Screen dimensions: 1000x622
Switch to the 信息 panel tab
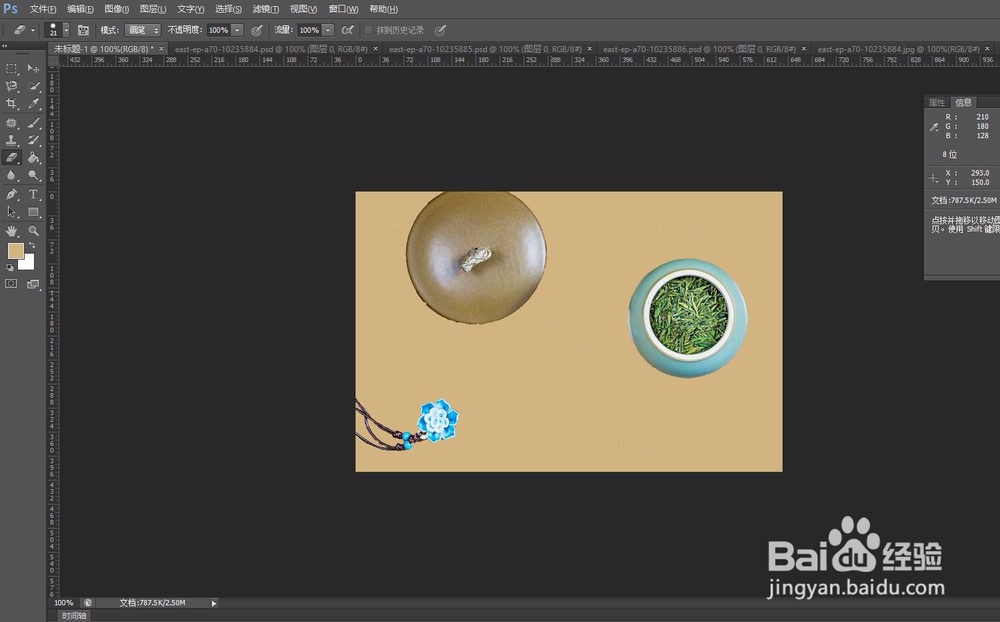point(963,103)
